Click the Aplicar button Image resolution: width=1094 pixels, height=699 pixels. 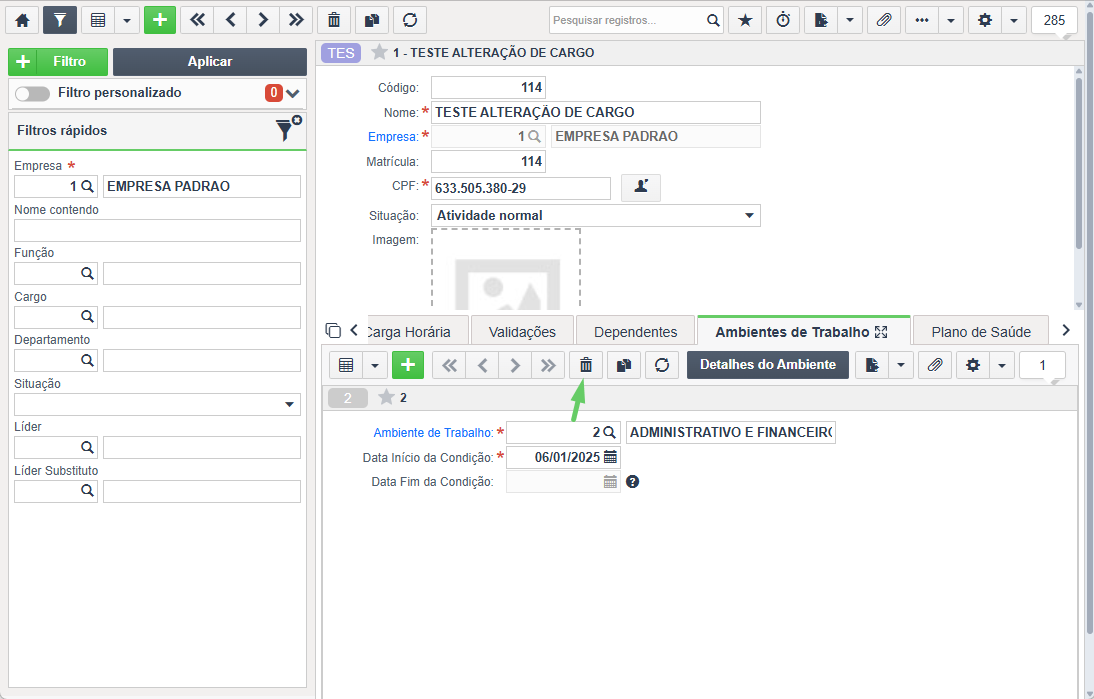210,61
